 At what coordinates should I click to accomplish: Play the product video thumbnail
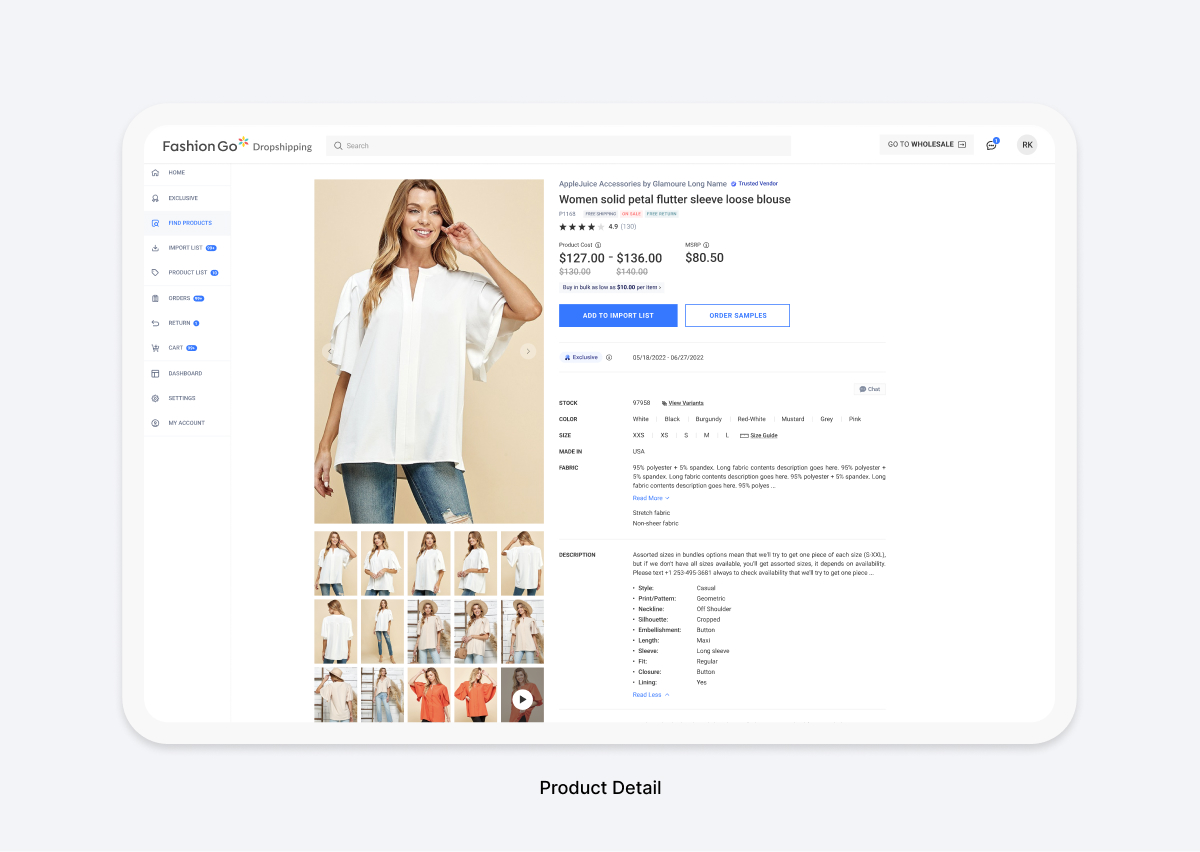[522, 700]
